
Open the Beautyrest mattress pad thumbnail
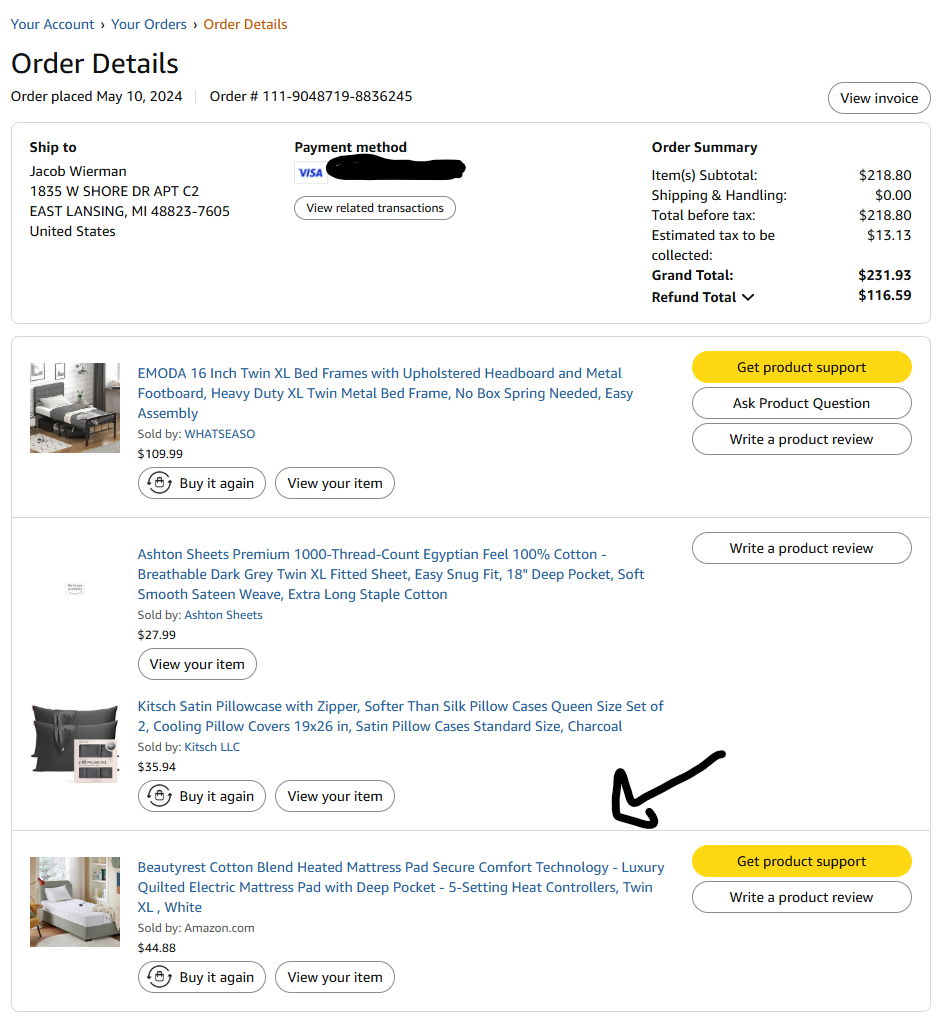point(75,902)
